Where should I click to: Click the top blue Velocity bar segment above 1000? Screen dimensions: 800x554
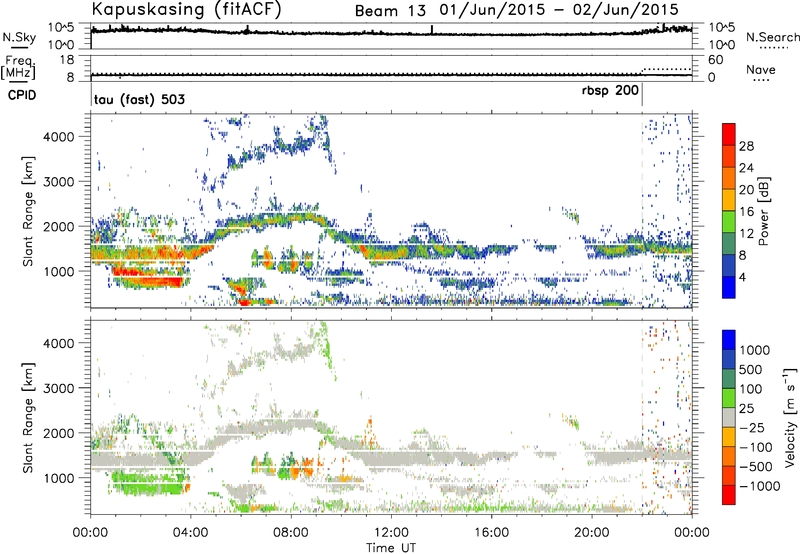click(x=729, y=340)
